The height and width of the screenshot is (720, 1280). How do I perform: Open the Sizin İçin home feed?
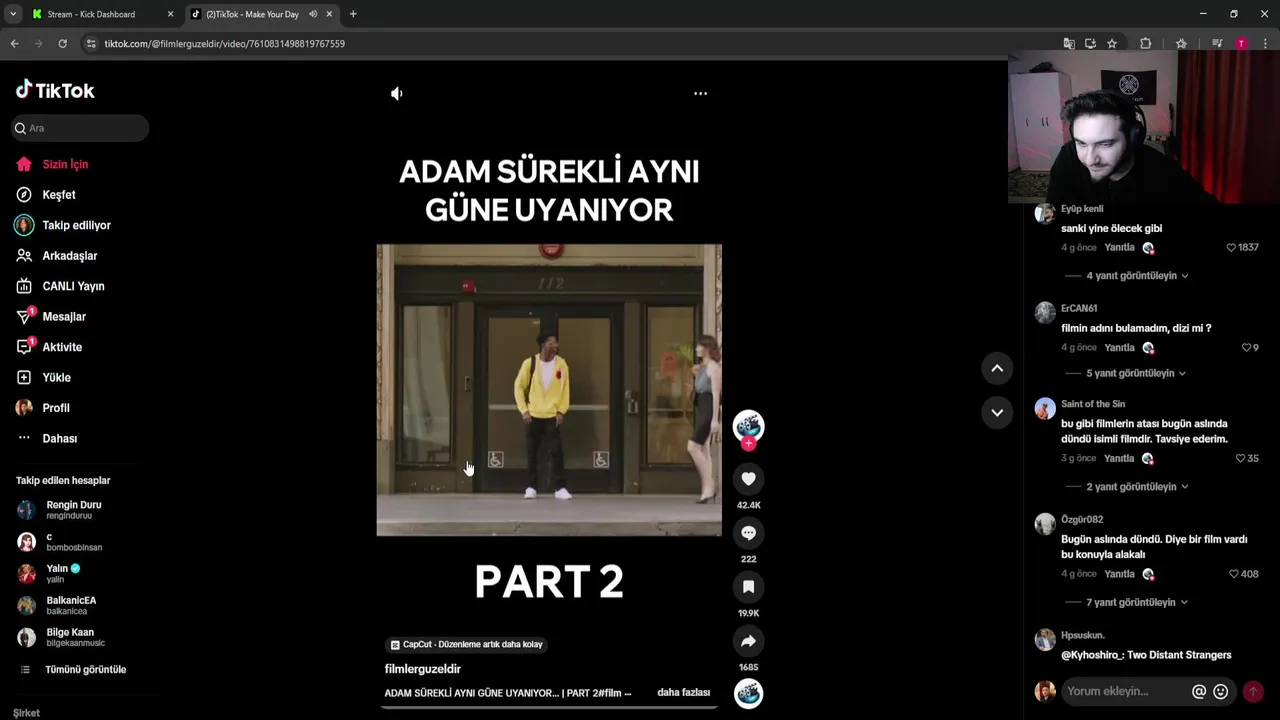point(52,164)
